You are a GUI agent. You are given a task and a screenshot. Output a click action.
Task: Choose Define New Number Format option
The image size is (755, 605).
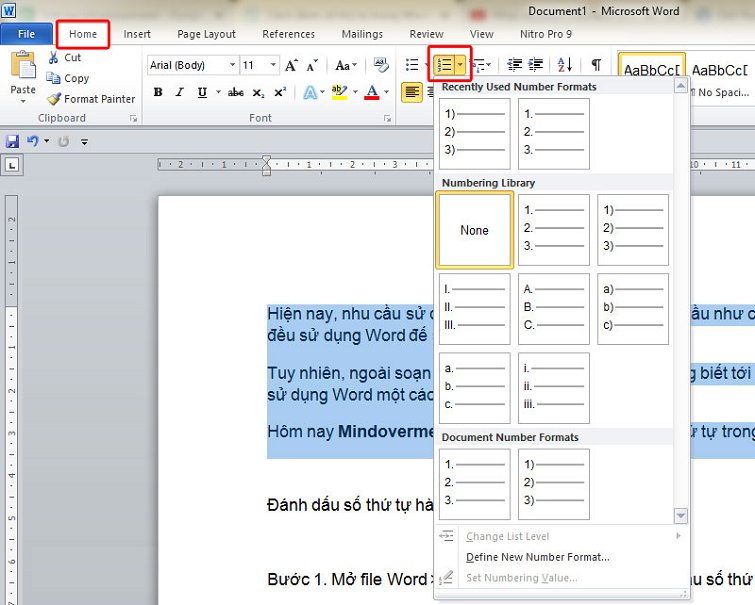(538, 557)
